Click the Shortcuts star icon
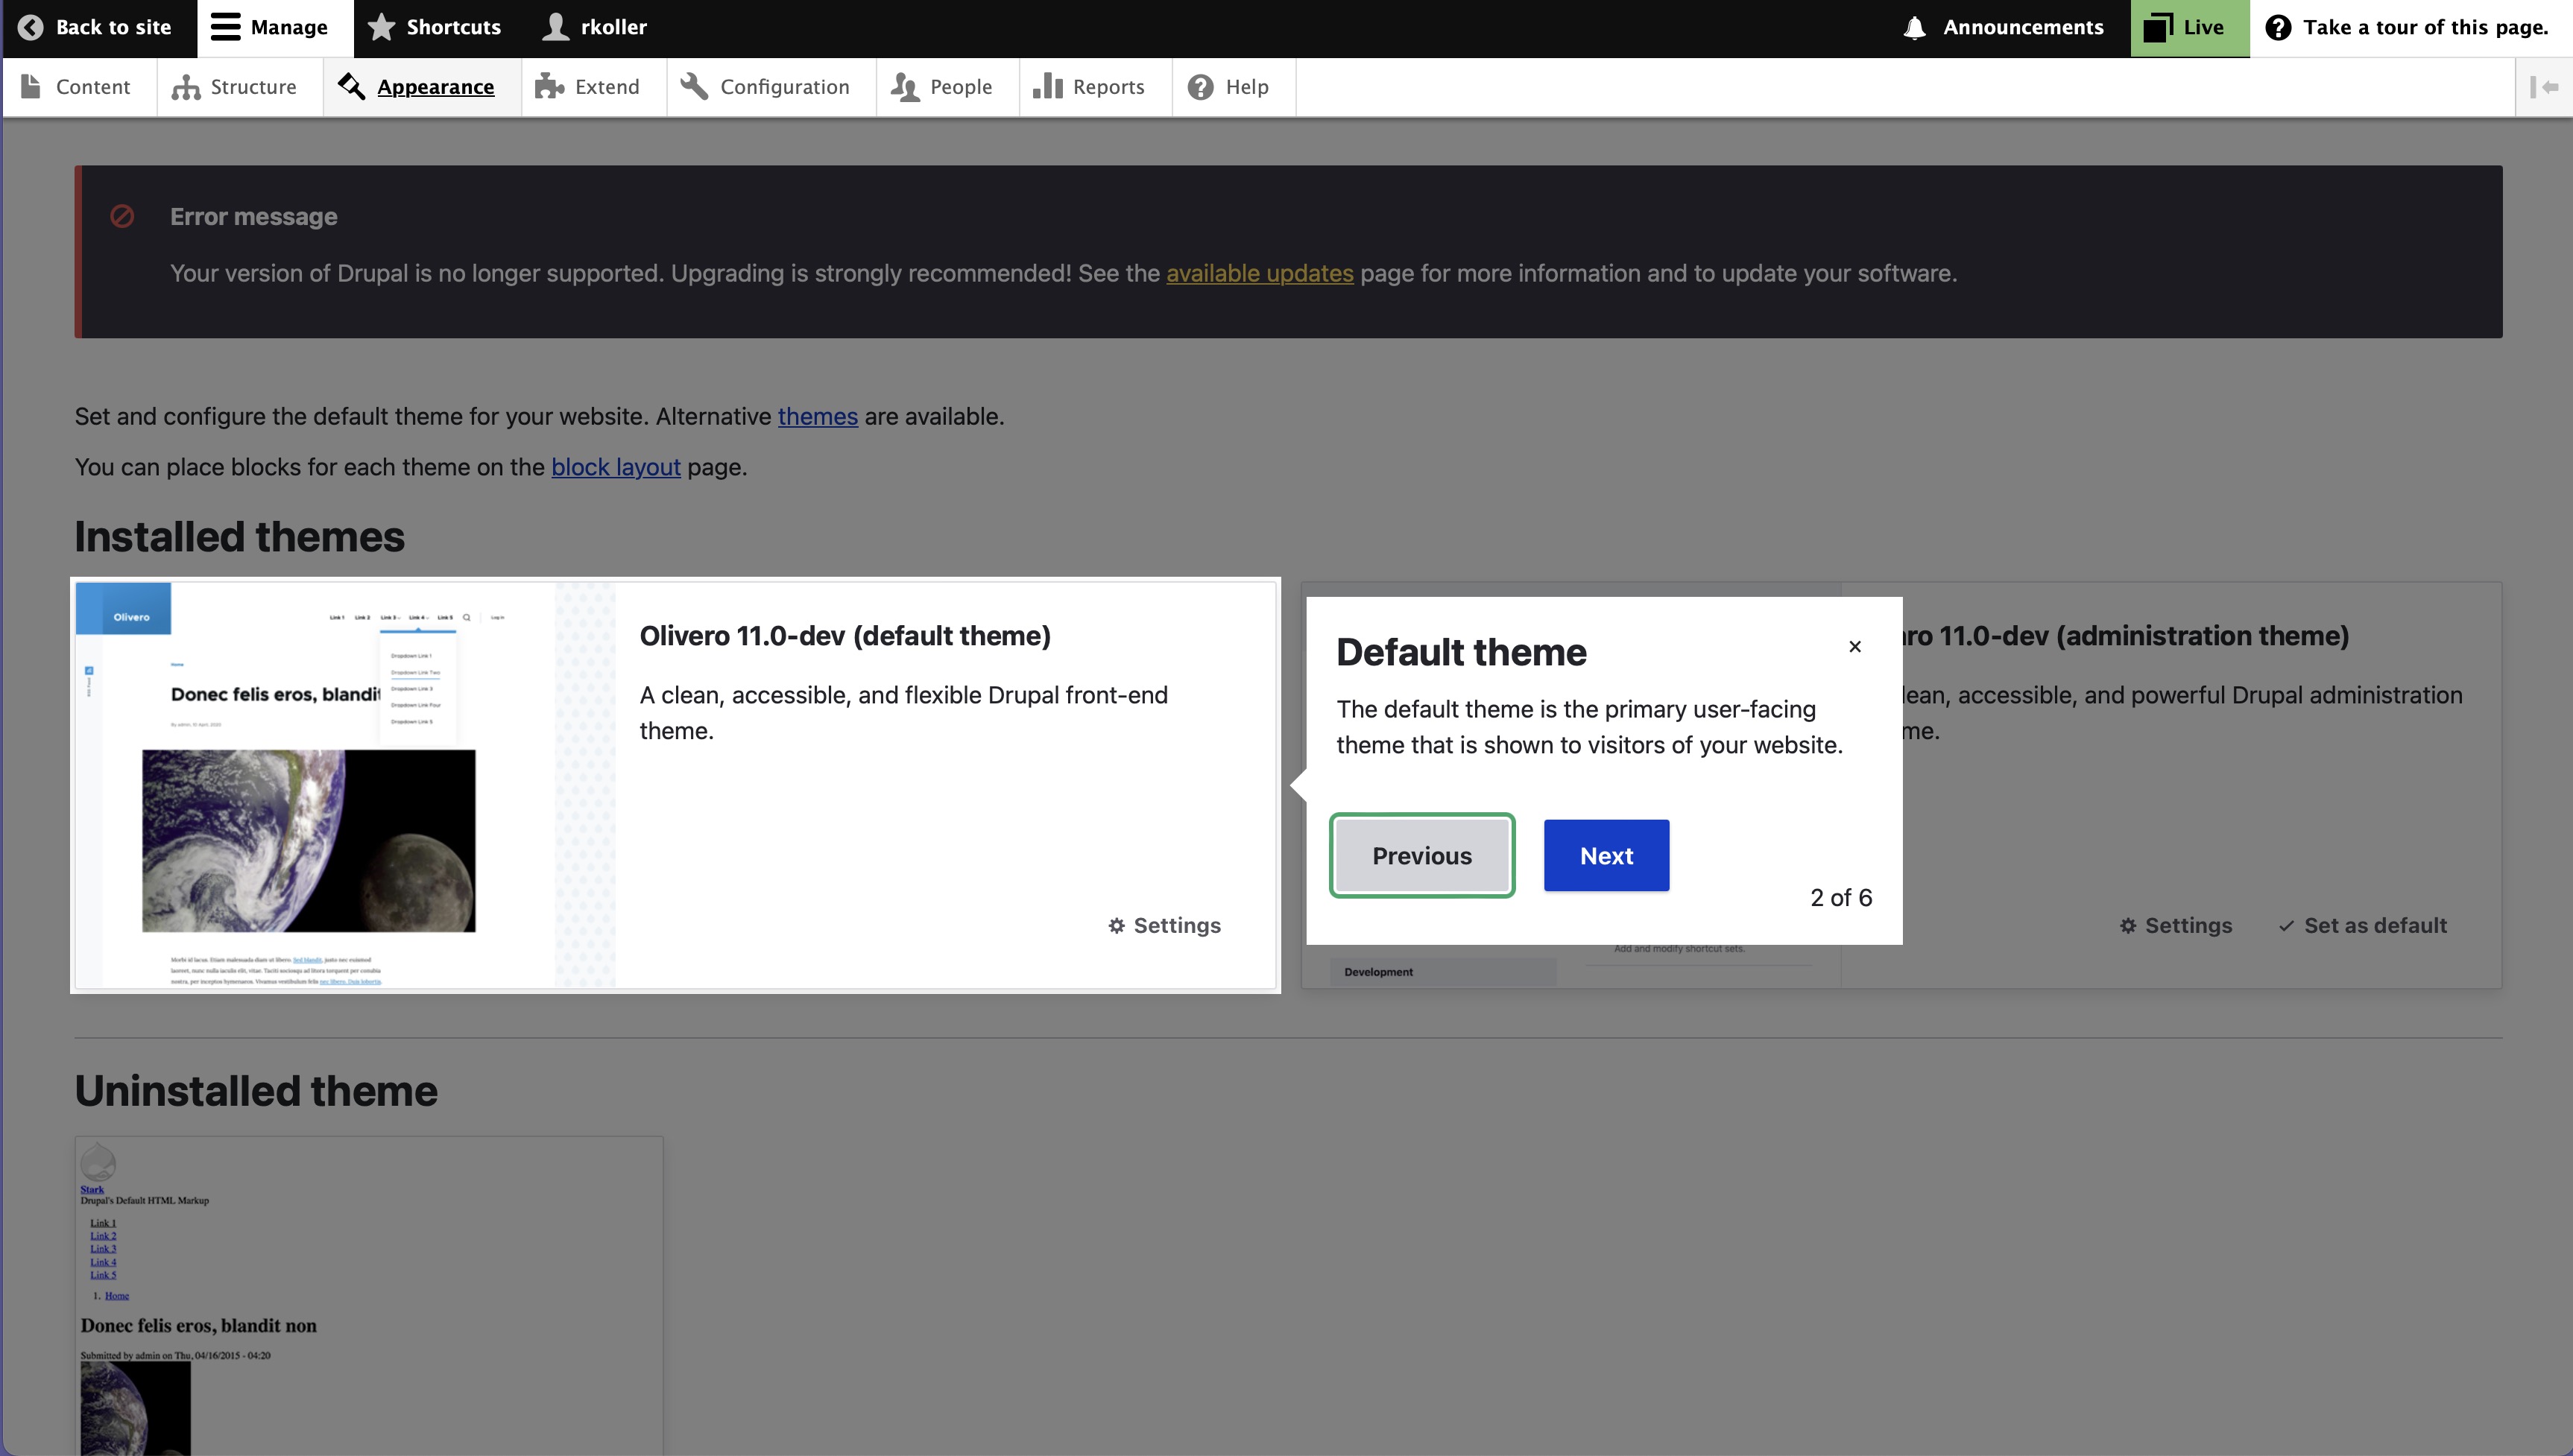Viewport: 2573px width, 1456px height. (x=381, y=28)
